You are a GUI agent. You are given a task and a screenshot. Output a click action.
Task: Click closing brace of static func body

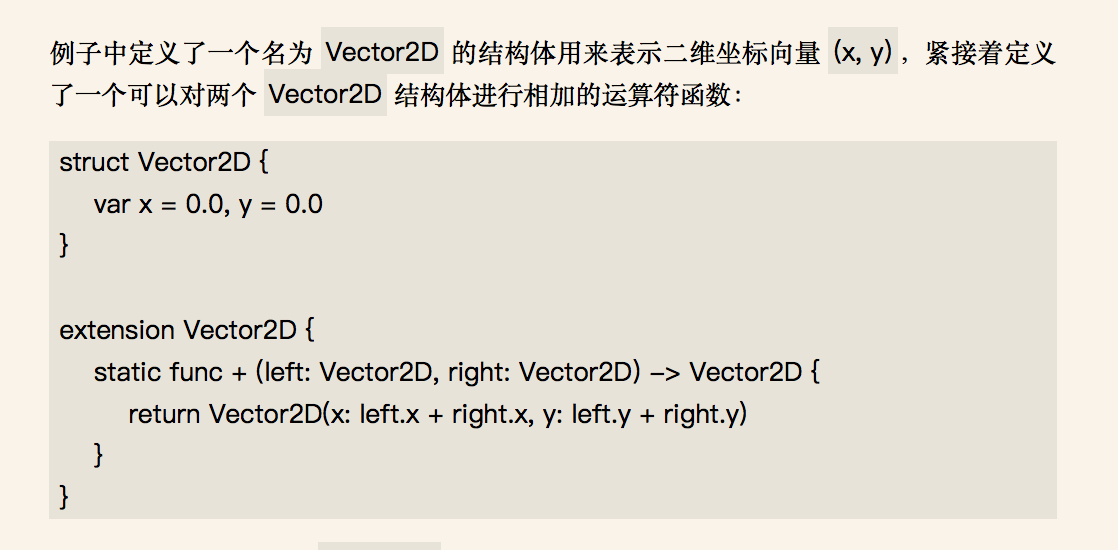(98, 455)
